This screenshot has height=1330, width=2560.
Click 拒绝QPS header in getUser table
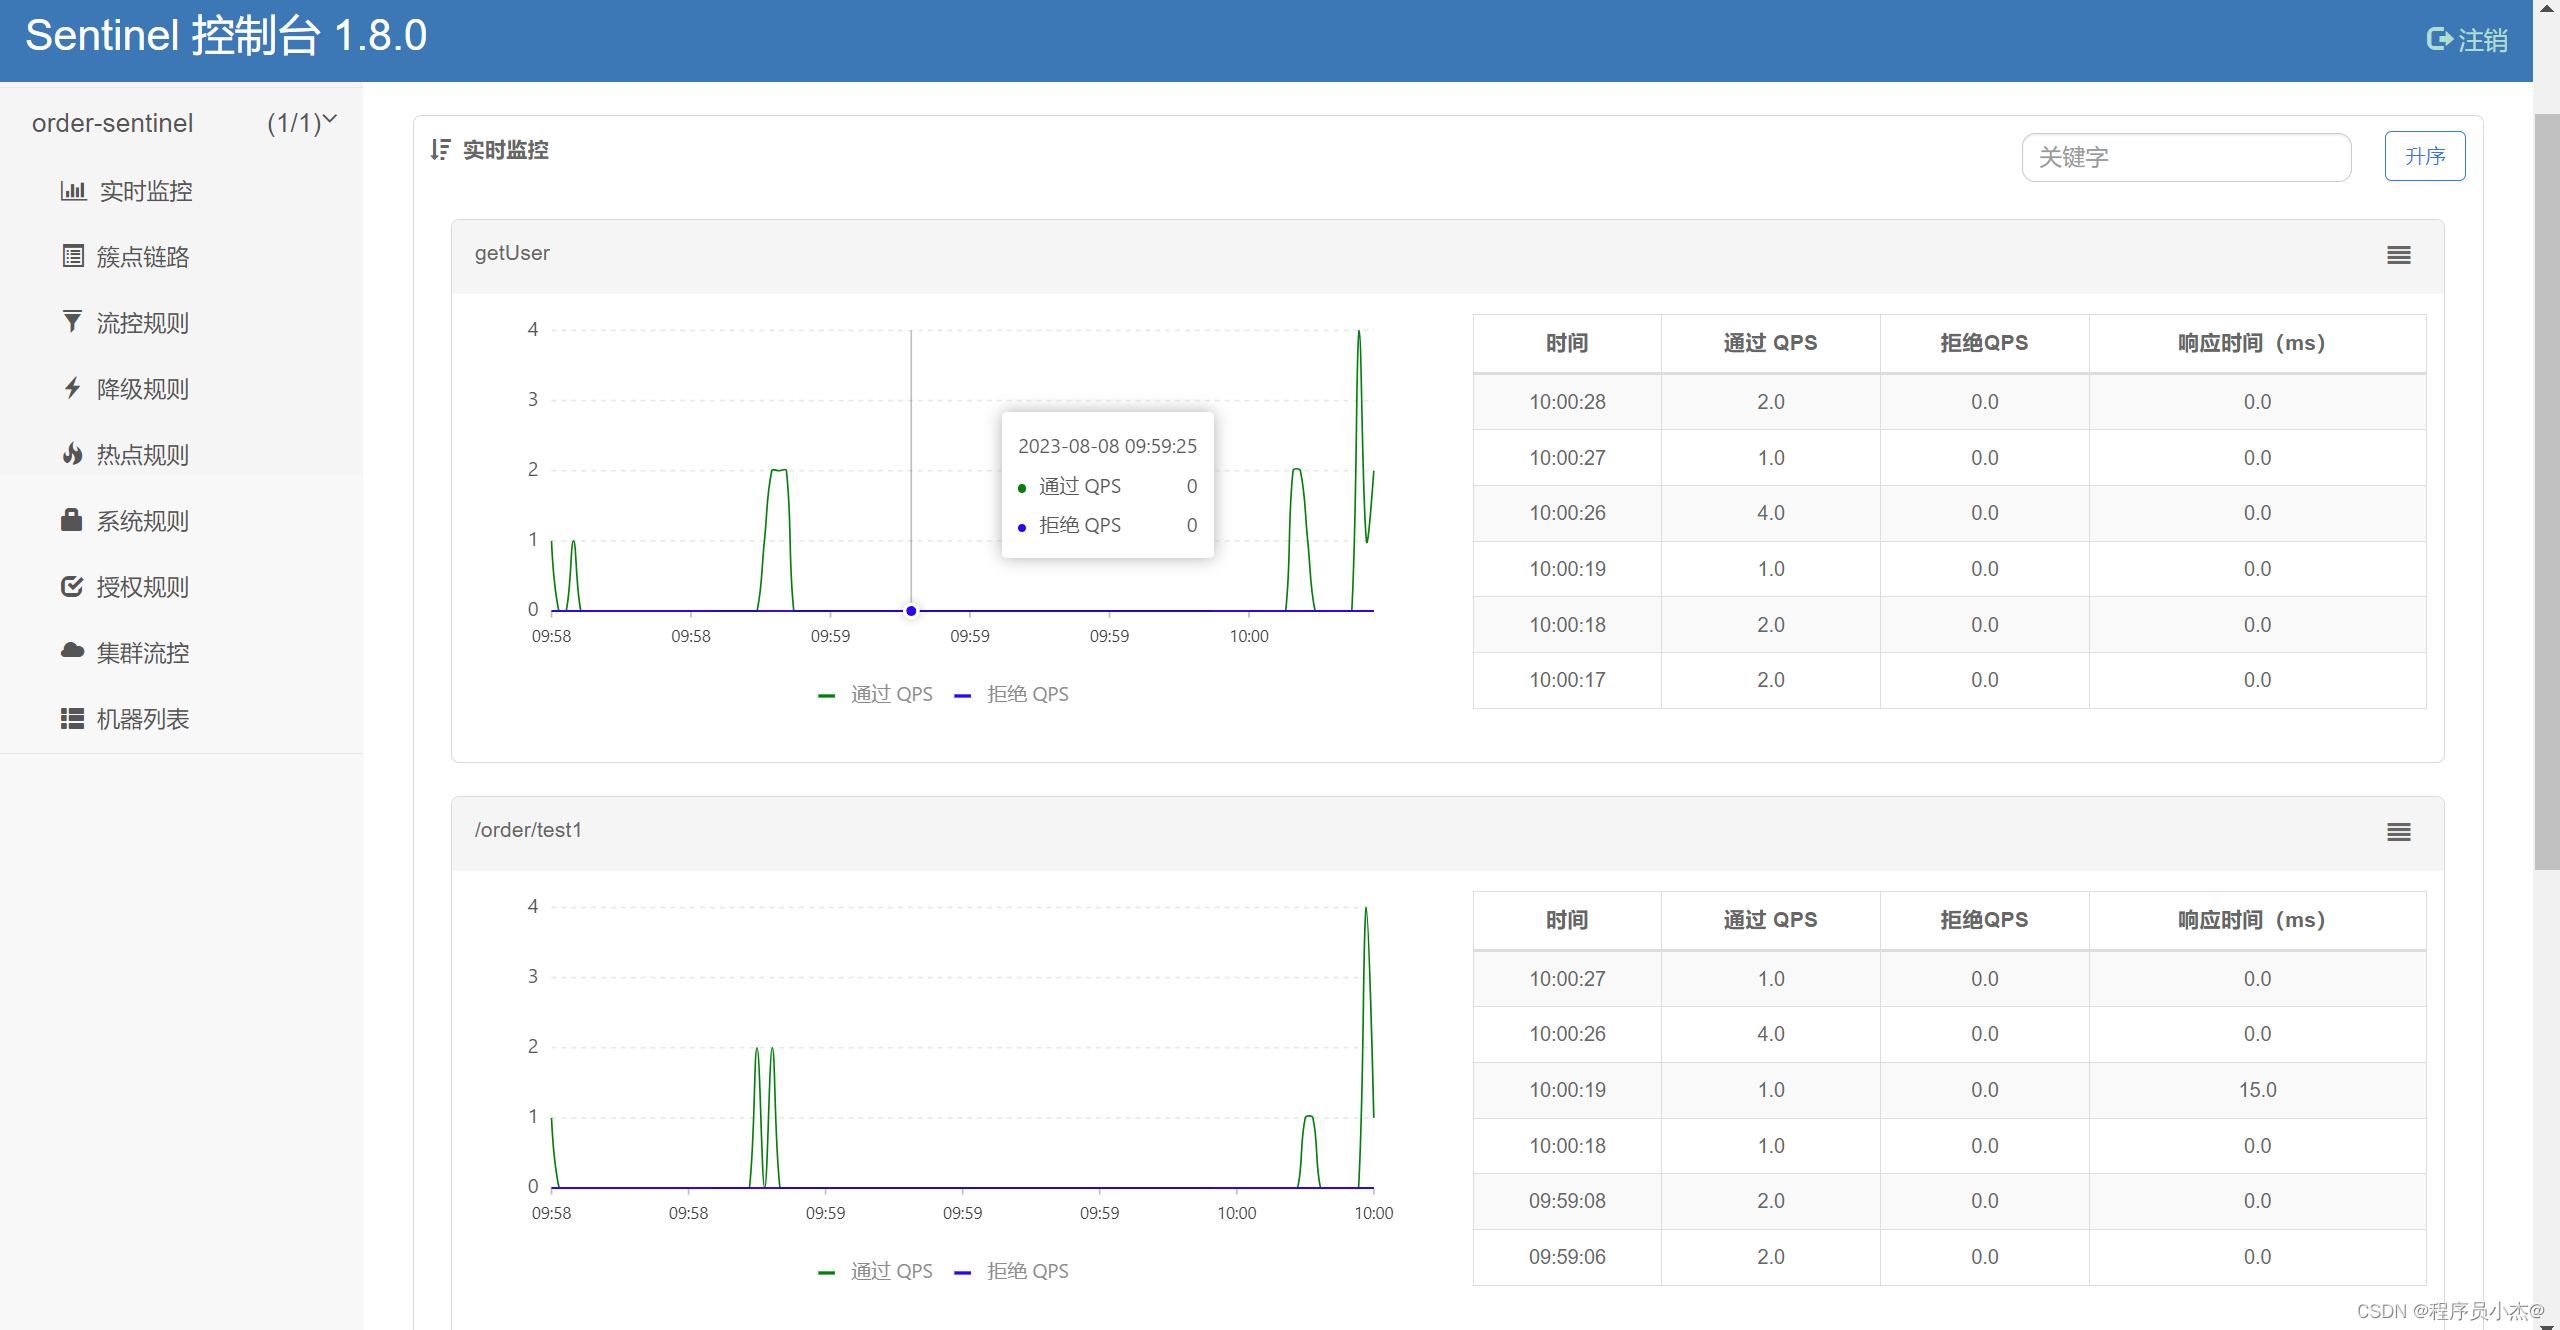(1984, 343)
